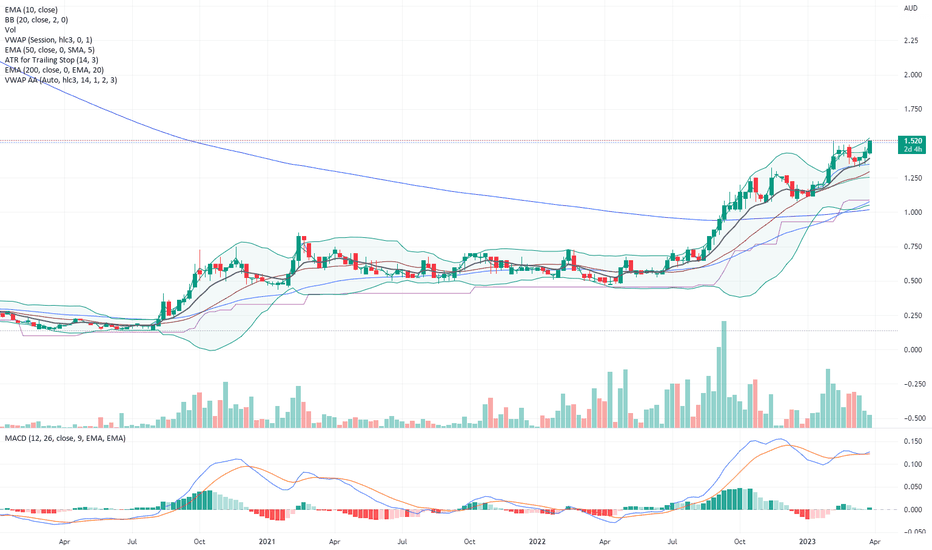Click the 0.100 MACD axis value

click(912, 464)
